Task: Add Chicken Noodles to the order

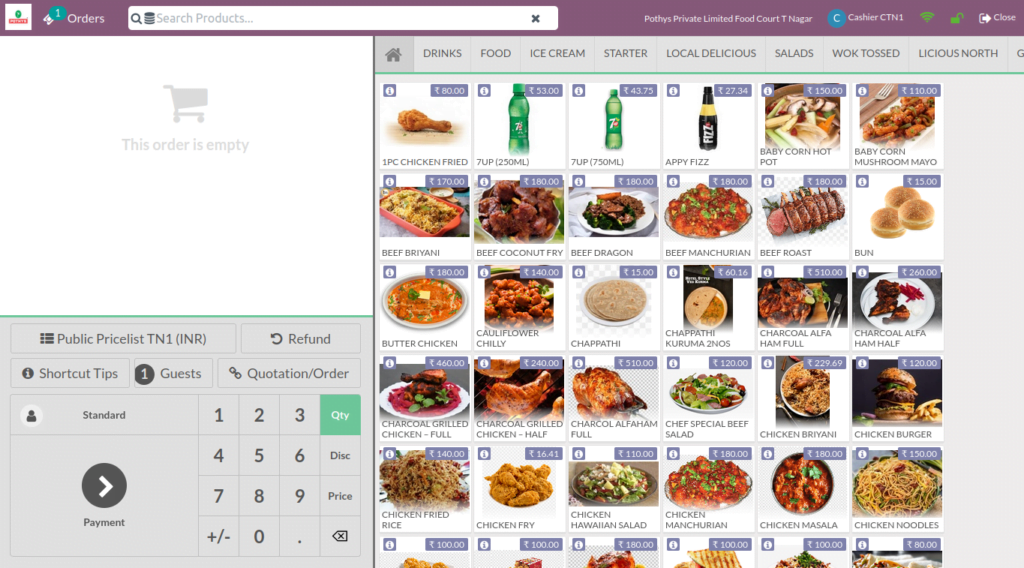Action: 897,489
